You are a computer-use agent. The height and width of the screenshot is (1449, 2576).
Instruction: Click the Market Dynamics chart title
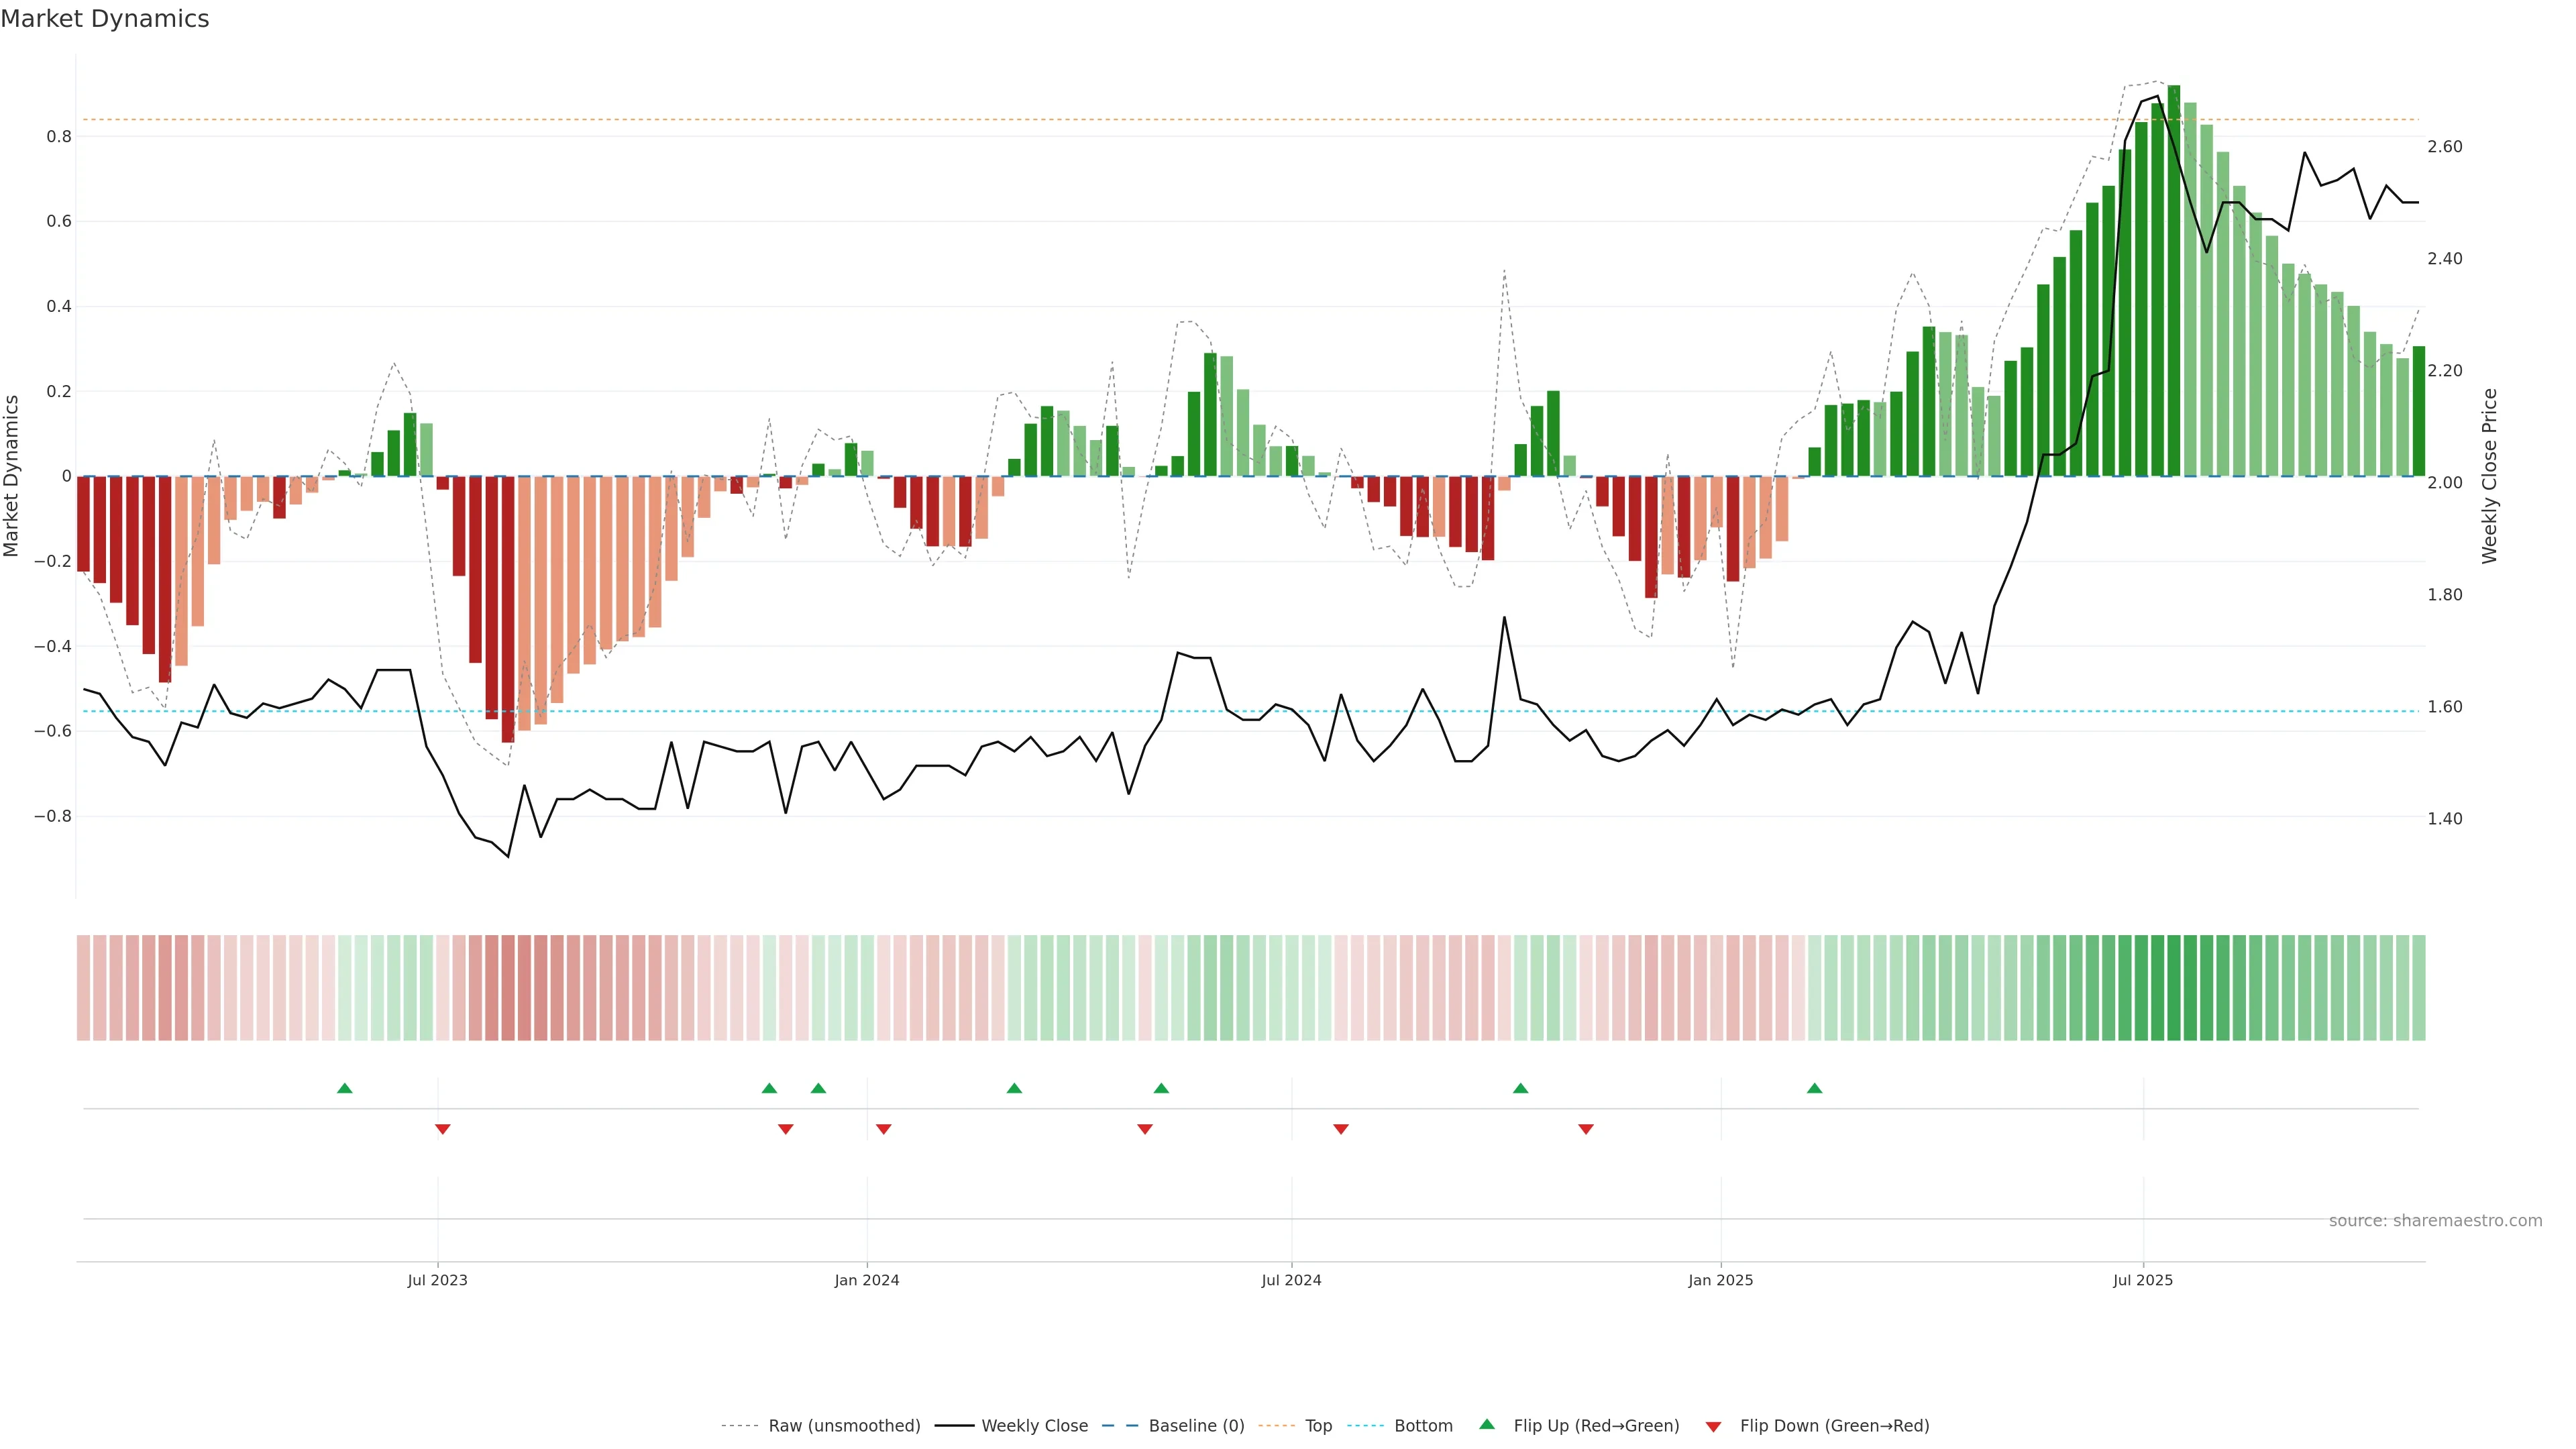105,19
